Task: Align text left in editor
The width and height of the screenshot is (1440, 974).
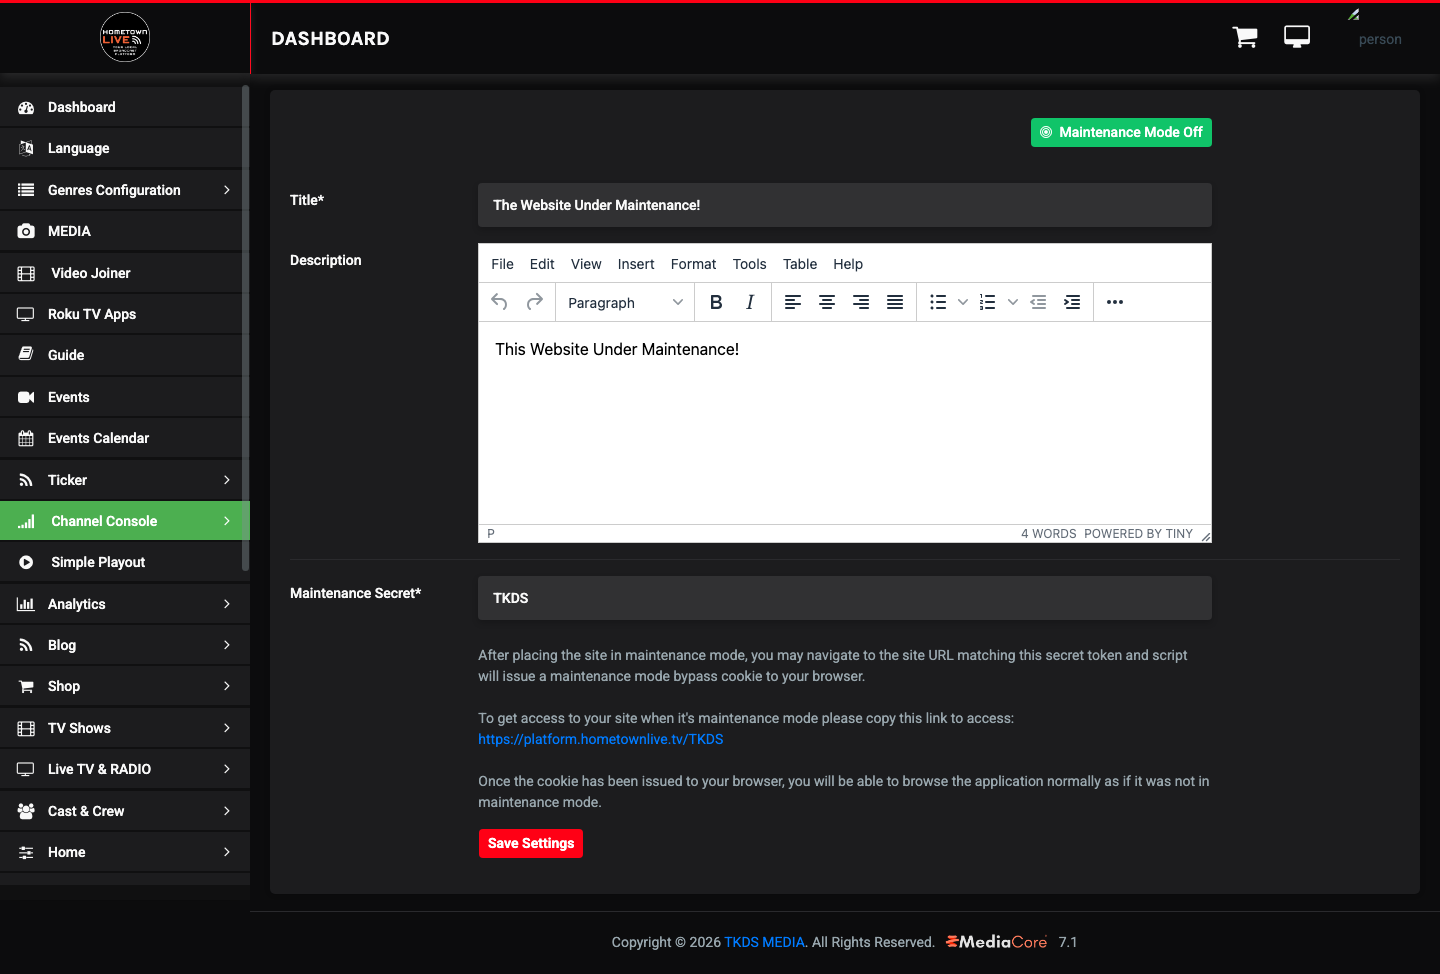Action: click(793, 302)
